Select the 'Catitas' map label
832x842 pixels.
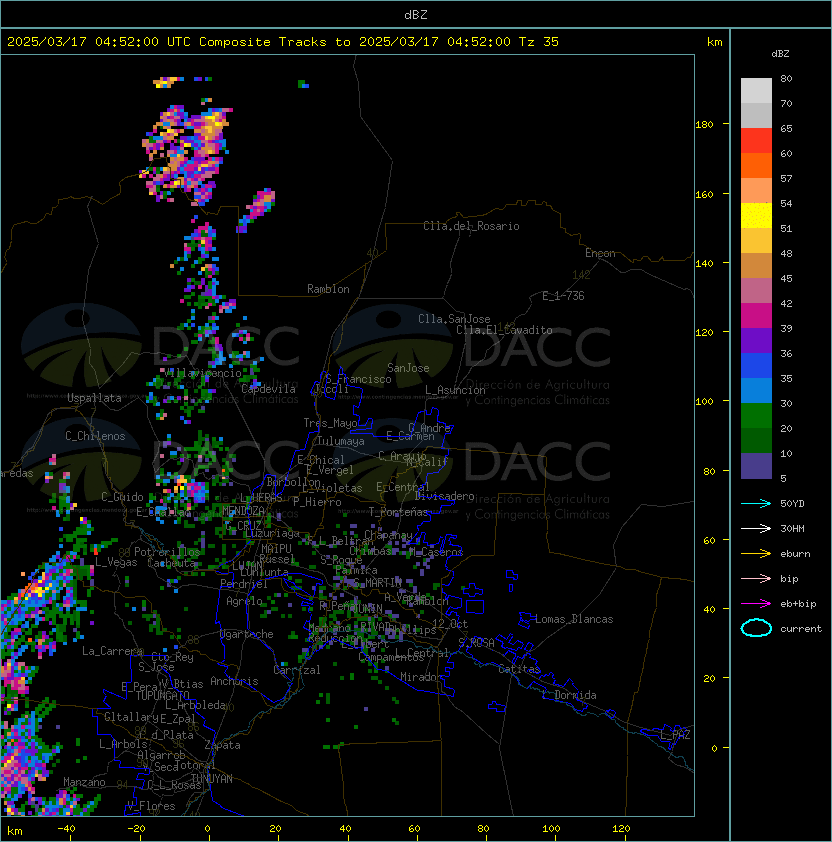pyautogui.click(x=519, y=669)
